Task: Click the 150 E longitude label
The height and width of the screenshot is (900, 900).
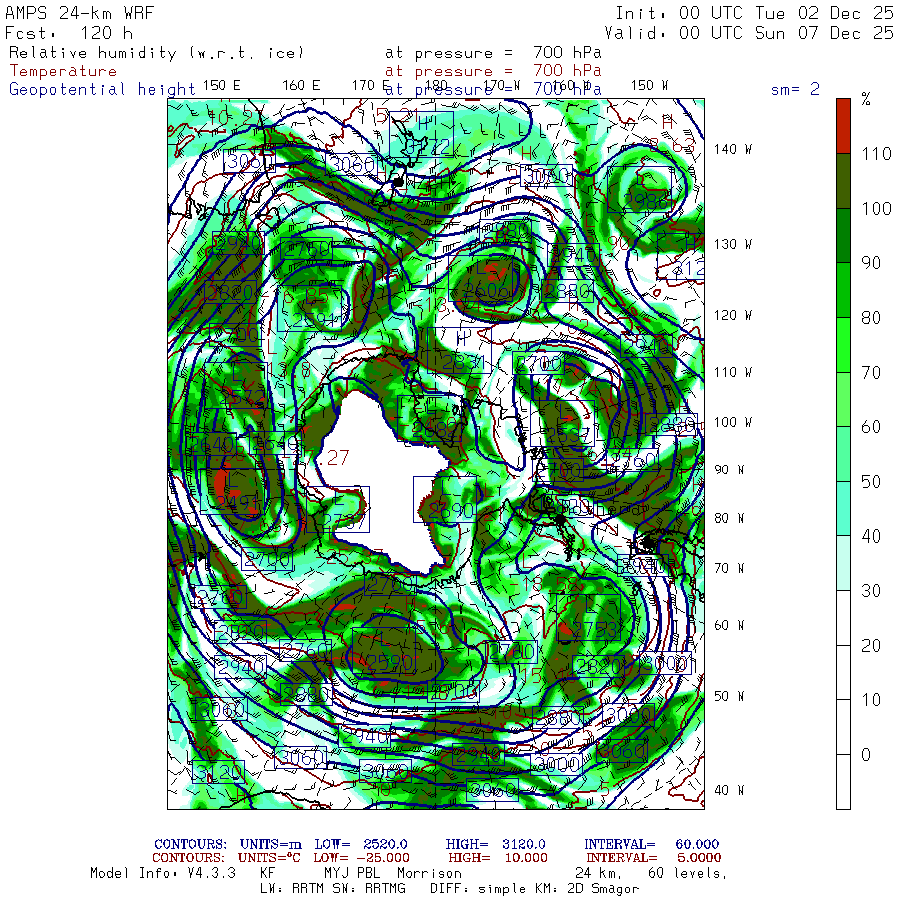Action: click(x=221, y=86)
